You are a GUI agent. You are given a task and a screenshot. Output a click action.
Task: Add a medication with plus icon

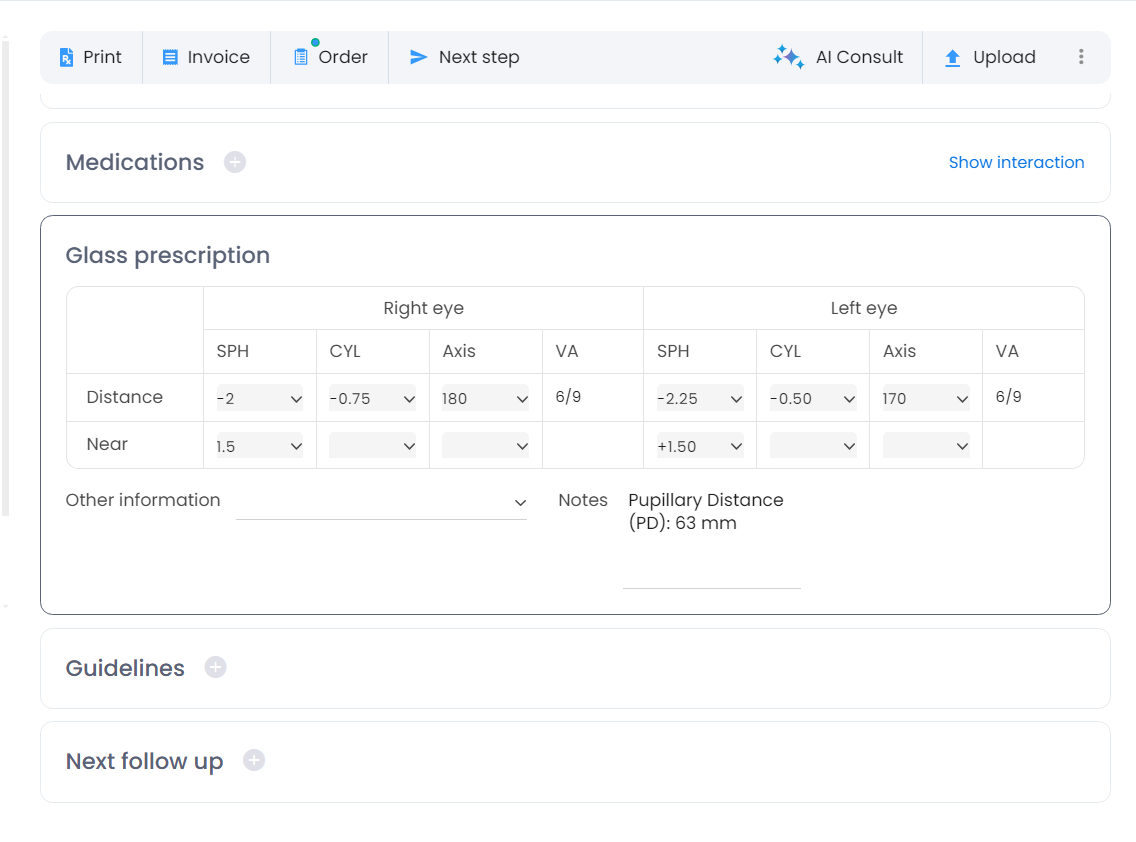(235, 162)
